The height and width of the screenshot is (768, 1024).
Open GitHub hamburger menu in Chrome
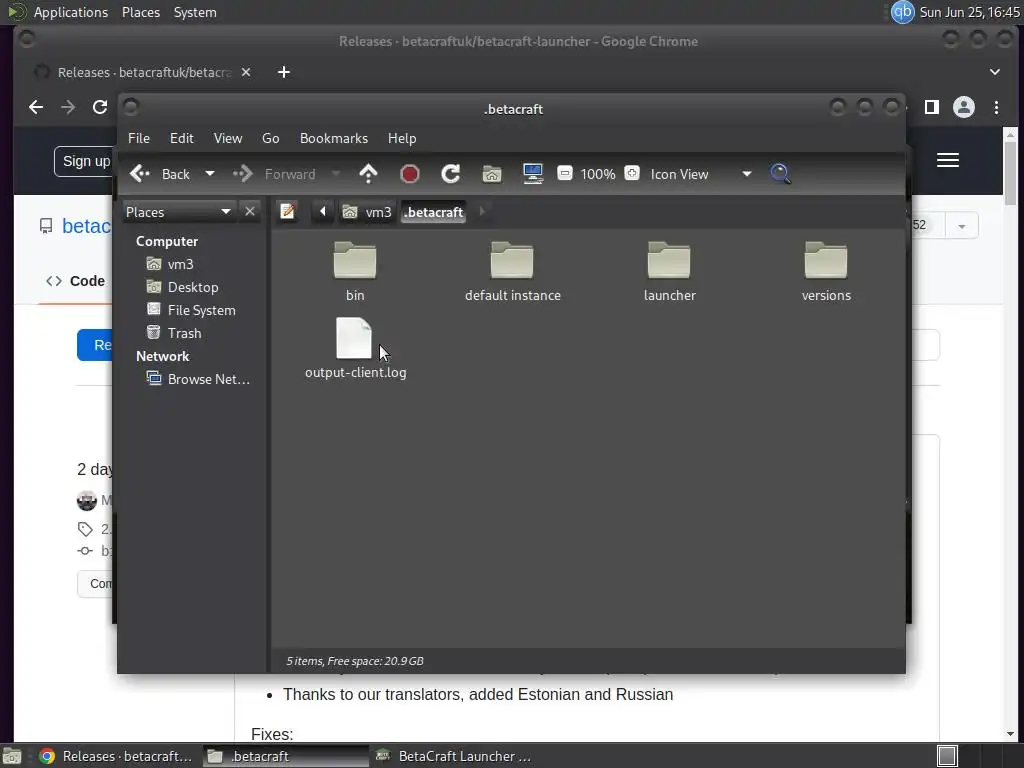pyautogui.click(x=948, y=160)
